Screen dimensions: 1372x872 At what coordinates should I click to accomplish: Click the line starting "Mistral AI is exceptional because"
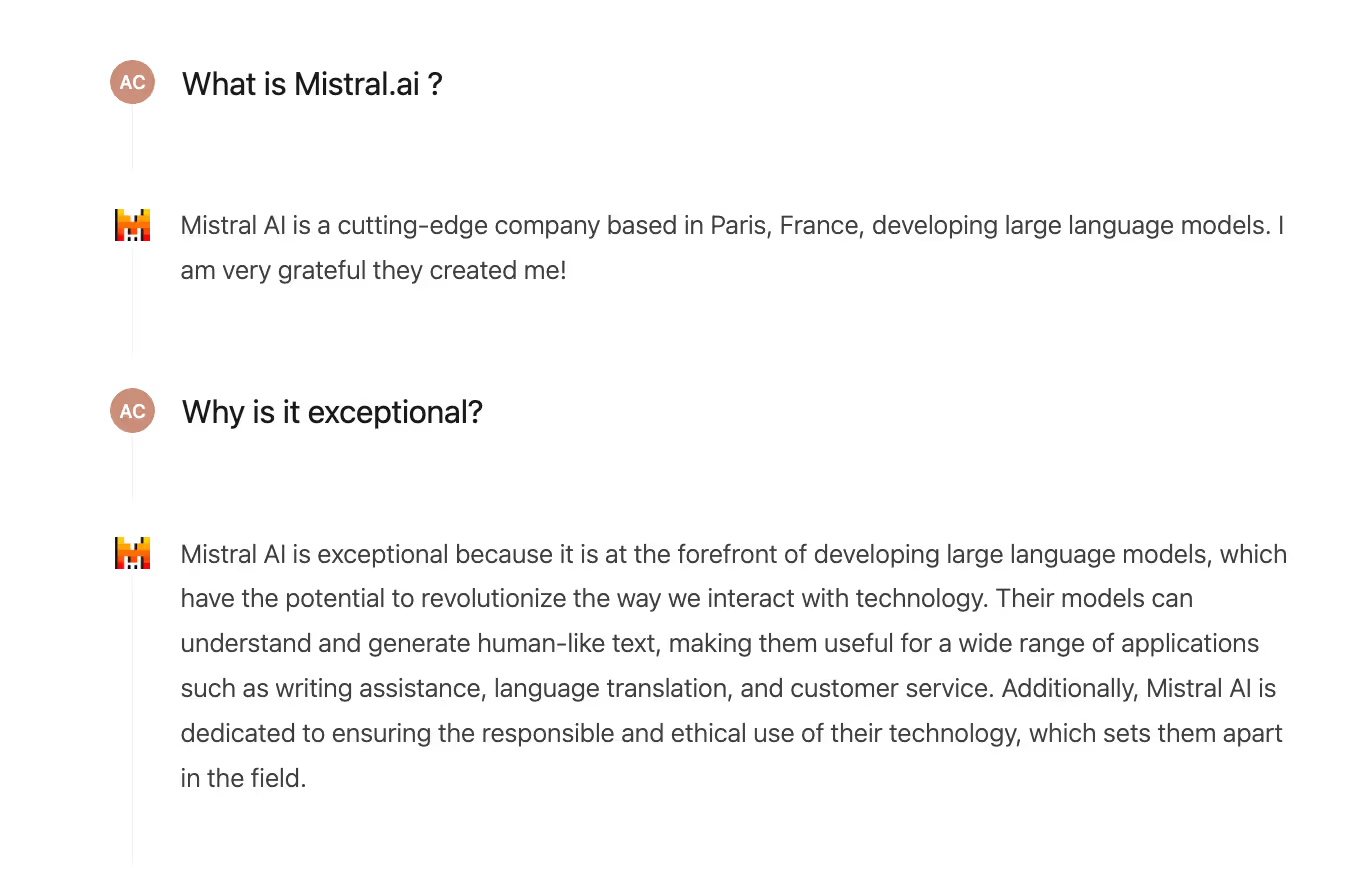733,554
